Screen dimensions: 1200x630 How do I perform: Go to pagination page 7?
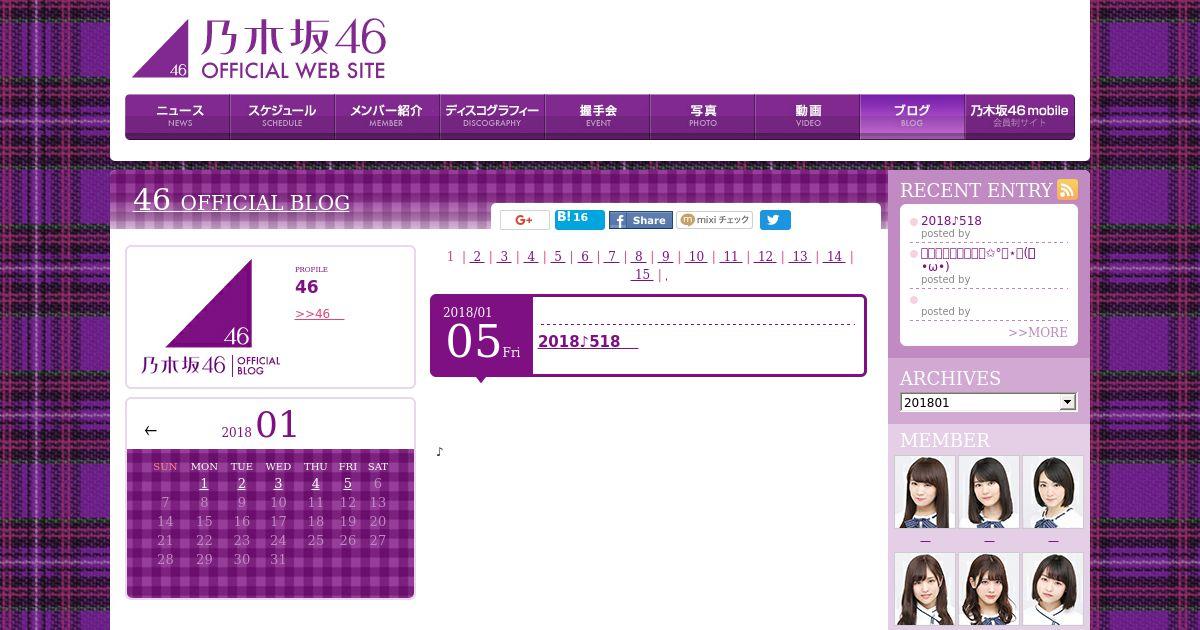612,256
